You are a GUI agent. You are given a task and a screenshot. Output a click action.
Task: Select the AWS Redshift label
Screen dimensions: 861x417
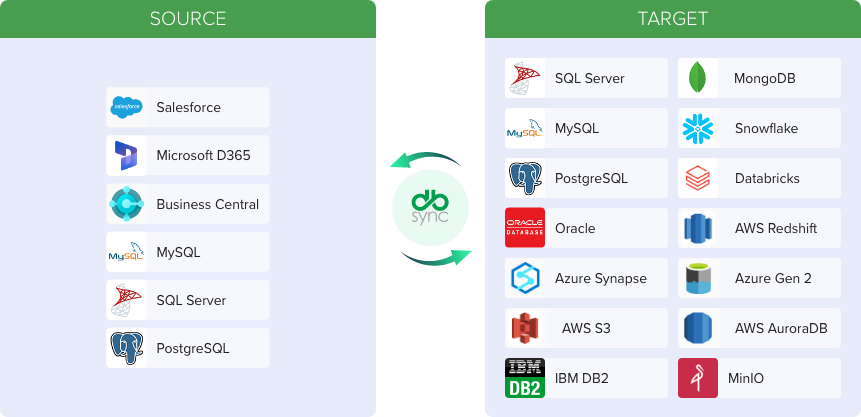(776, 228)
